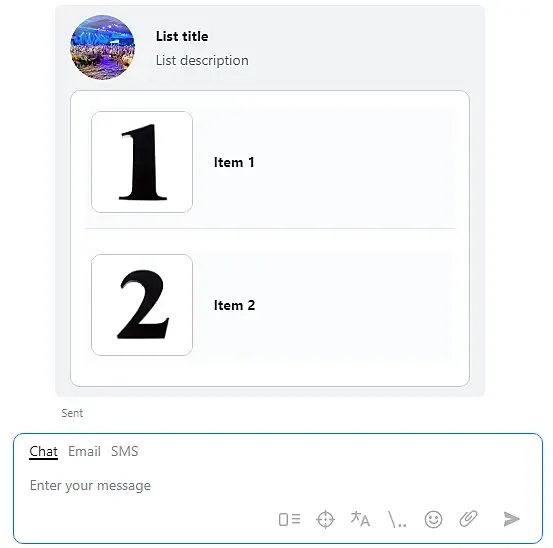
Task: Click the empty area in the Item 1 row
Action: pos(353,162)
